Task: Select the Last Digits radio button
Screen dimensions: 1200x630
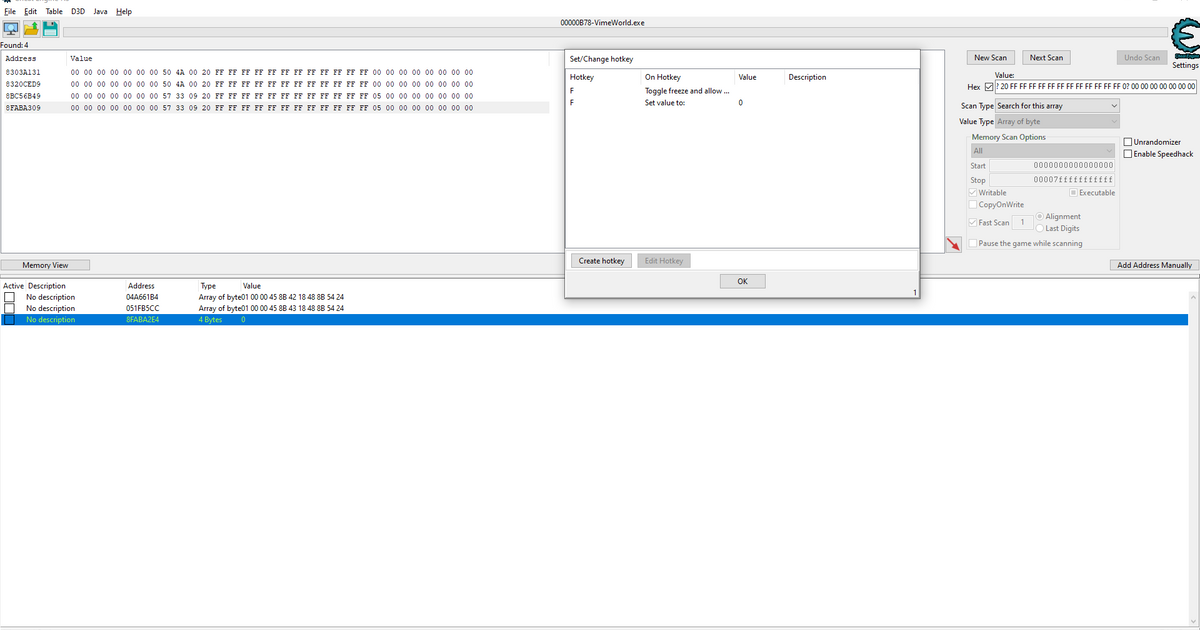Action: click(x=1040, y=228)
